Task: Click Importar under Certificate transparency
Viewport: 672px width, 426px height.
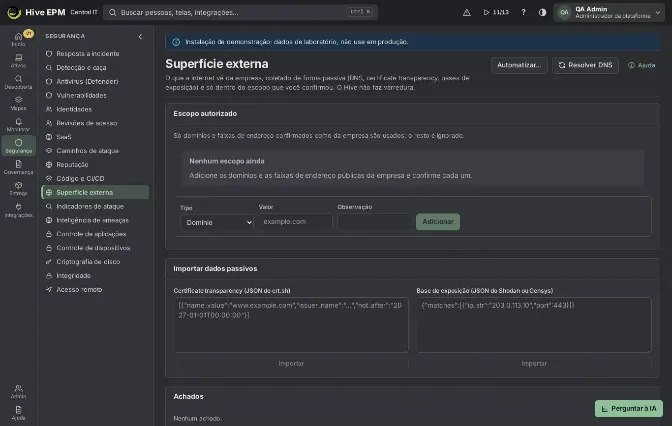Action: (x=291, y=363)
